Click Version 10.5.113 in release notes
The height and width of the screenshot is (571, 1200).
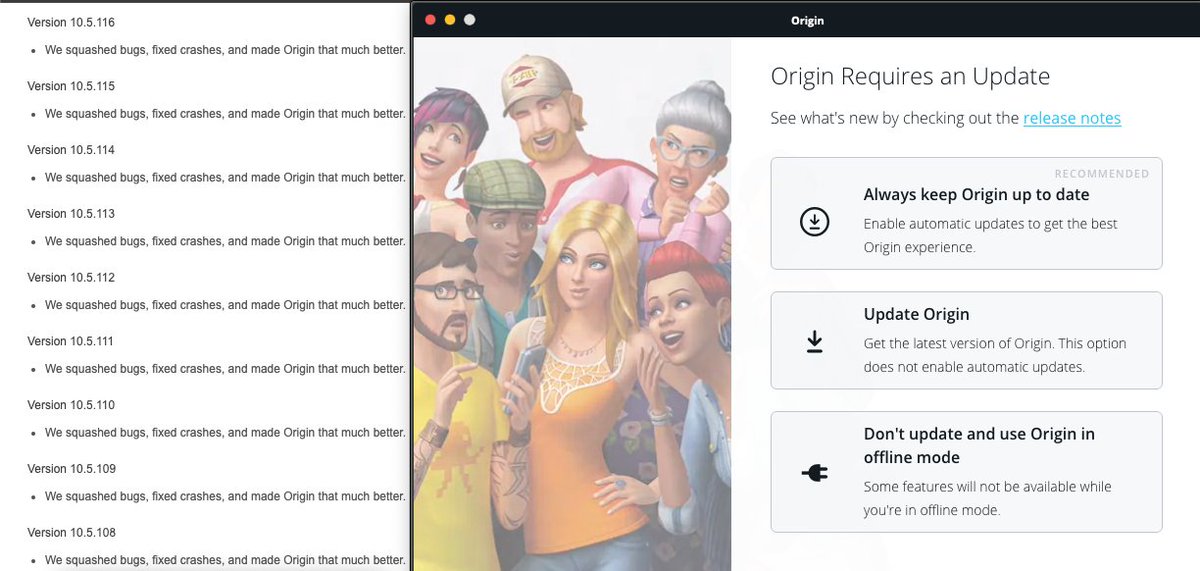pos(71,213)
